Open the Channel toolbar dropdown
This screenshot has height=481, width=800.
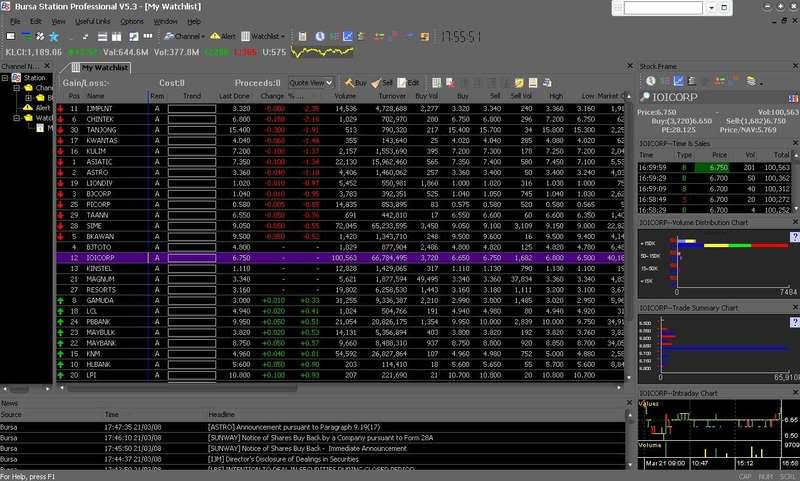185,36
